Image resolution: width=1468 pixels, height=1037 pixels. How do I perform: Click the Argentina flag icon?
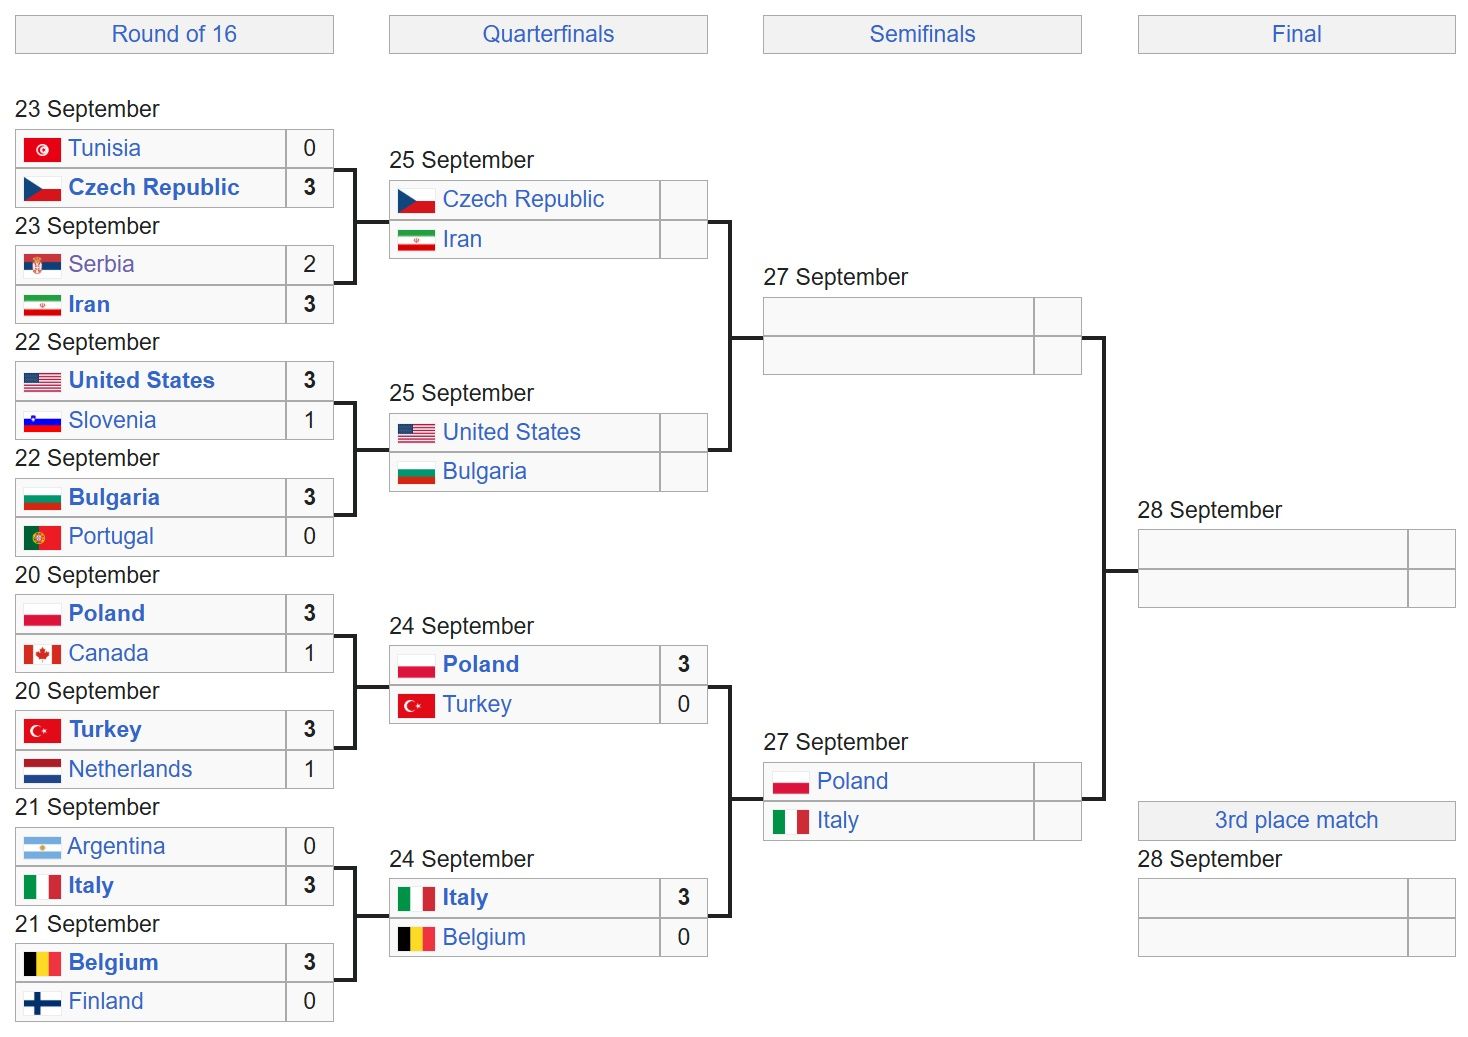42,848
